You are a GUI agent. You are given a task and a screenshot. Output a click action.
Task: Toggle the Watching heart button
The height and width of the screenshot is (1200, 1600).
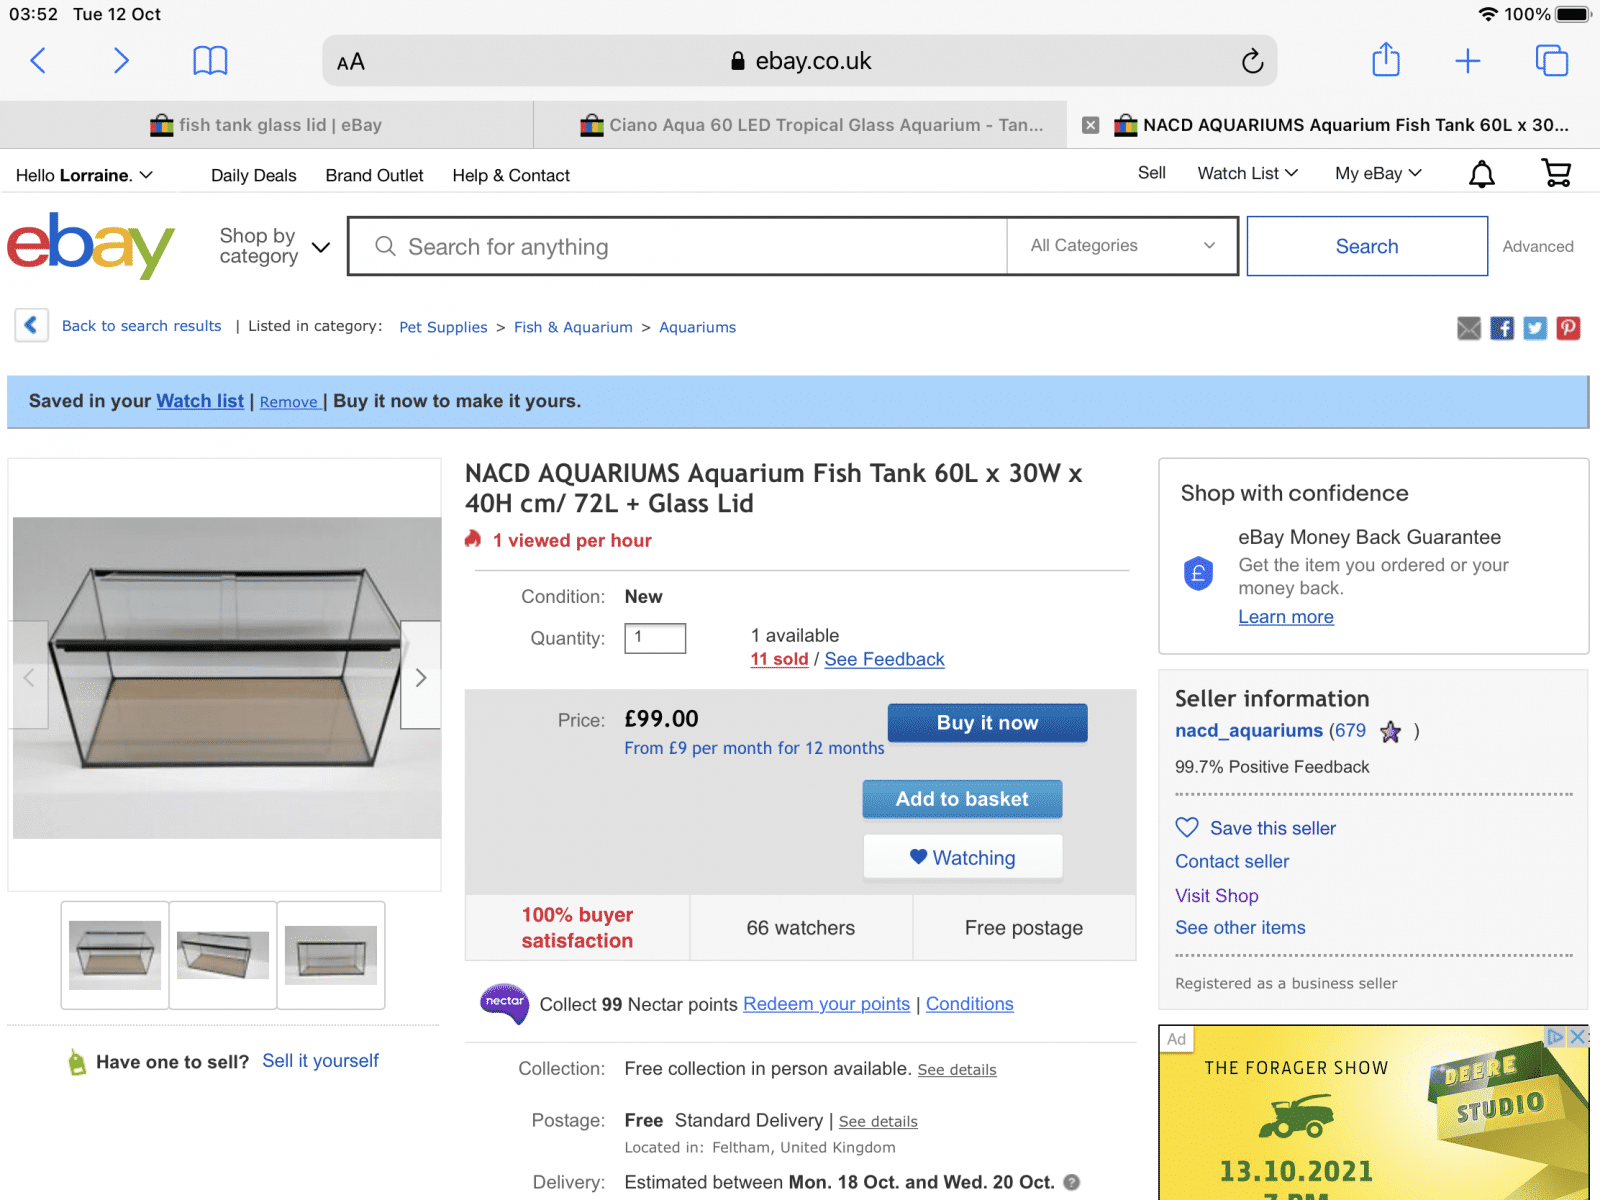(962, 857)
